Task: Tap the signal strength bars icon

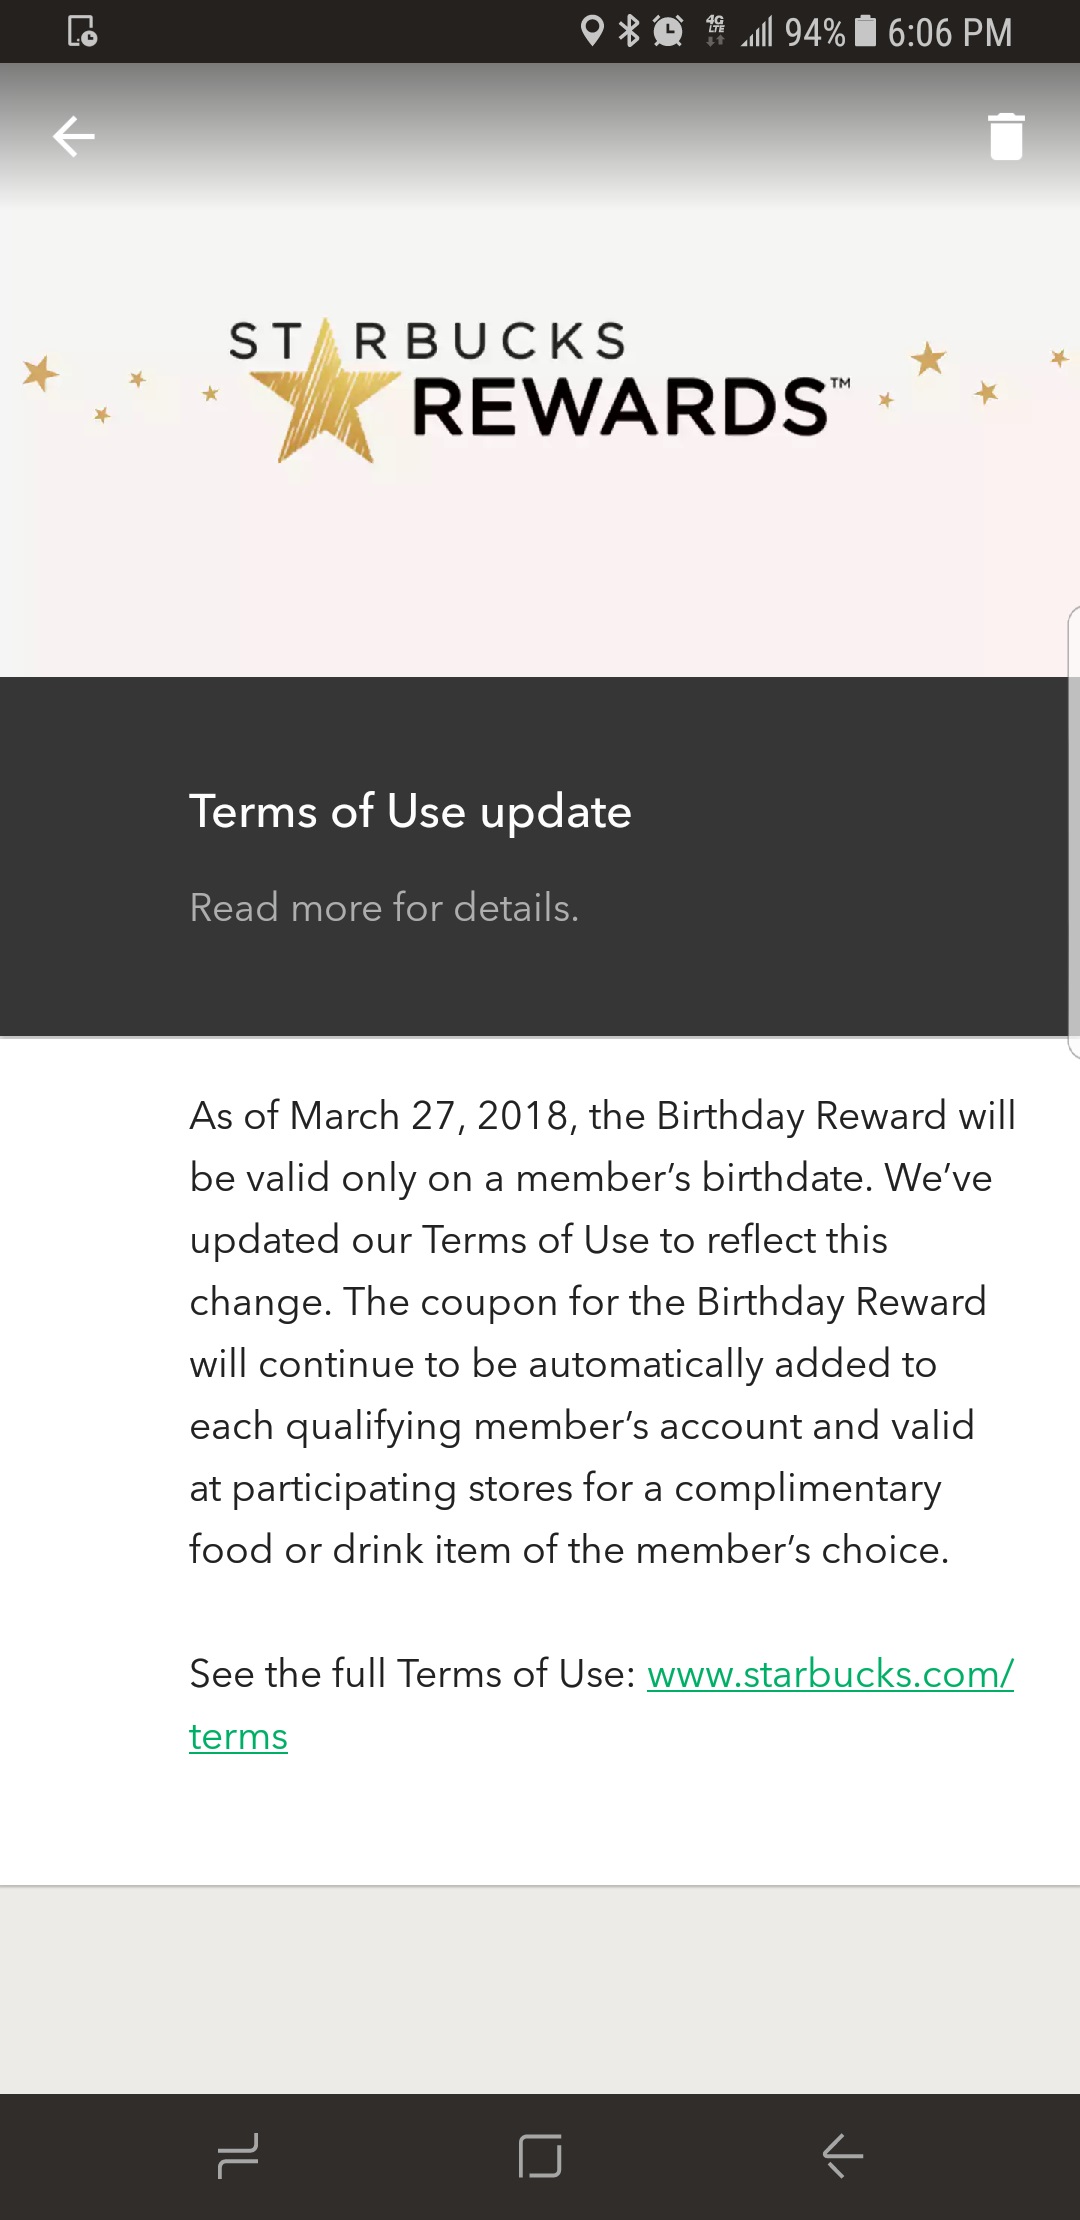Action: pyautogui.click(x=757, y=33)
